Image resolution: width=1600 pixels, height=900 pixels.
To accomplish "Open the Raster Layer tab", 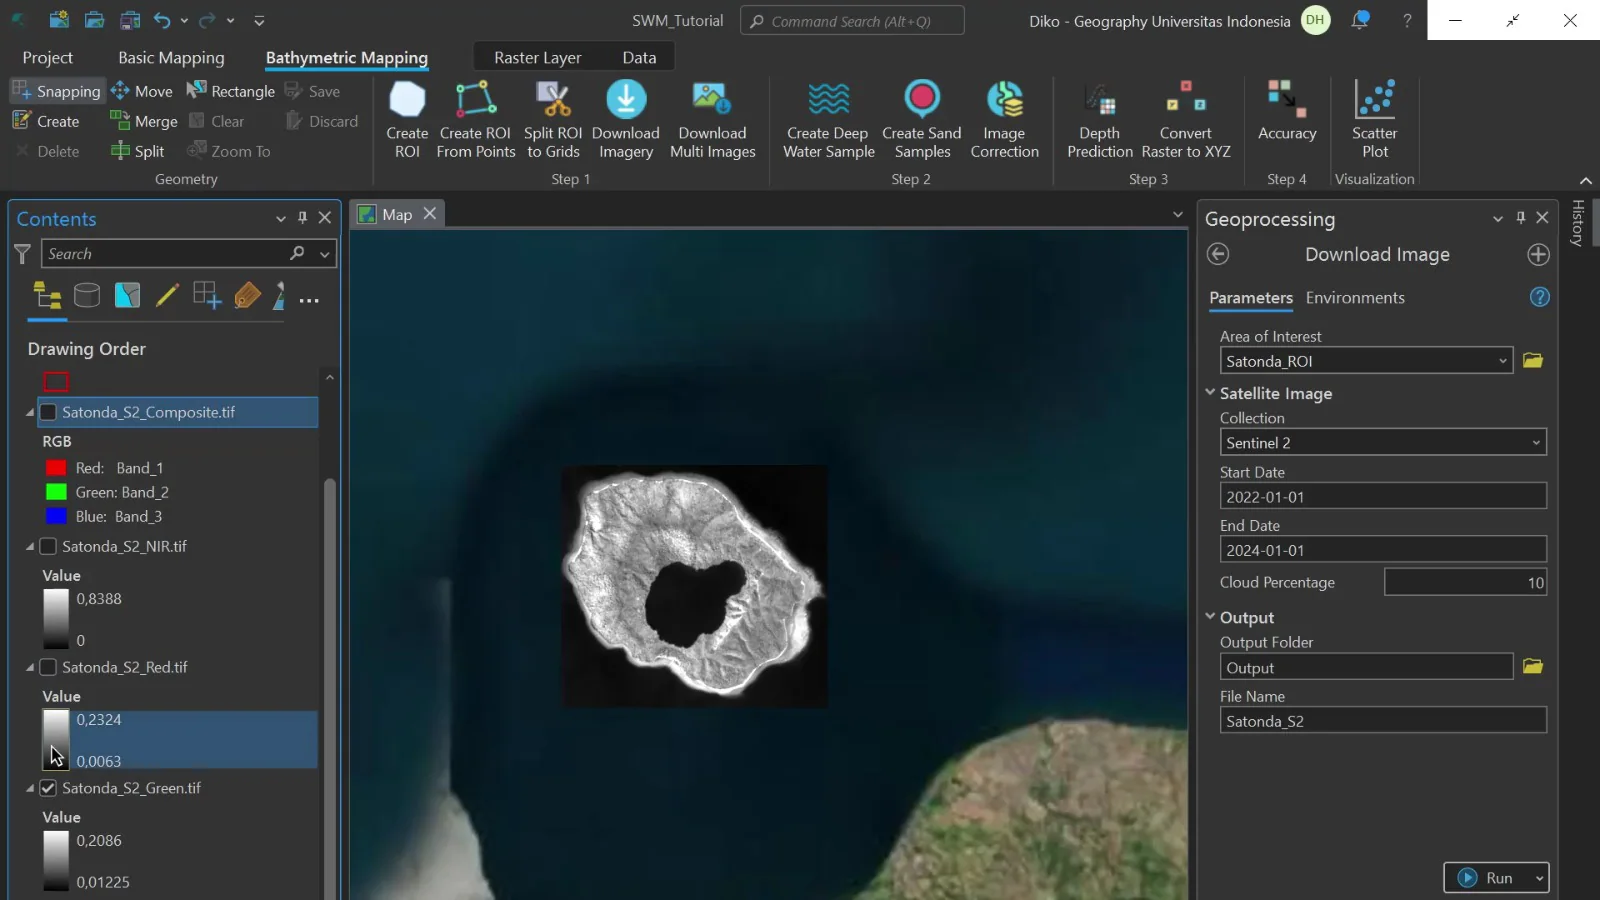I will (537, 58).
